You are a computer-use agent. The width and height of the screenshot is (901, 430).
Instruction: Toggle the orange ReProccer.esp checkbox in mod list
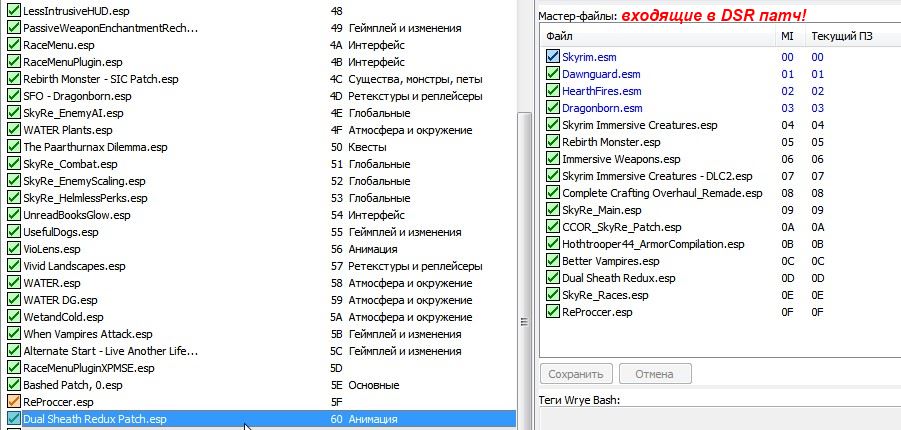13,402
